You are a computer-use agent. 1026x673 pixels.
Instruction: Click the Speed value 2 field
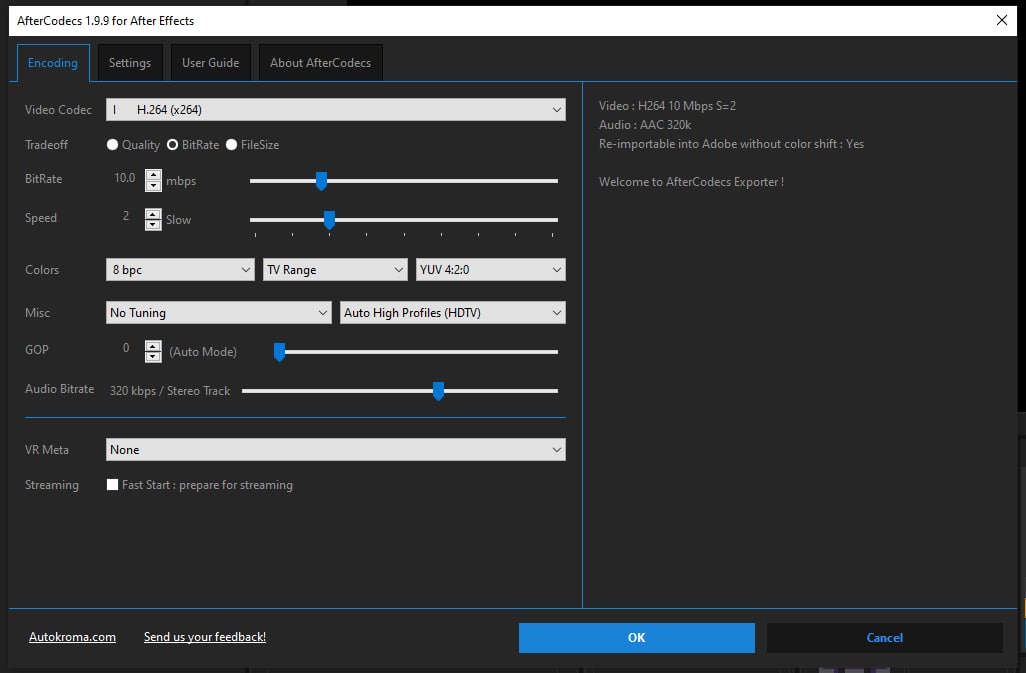[x=126, y=216]
